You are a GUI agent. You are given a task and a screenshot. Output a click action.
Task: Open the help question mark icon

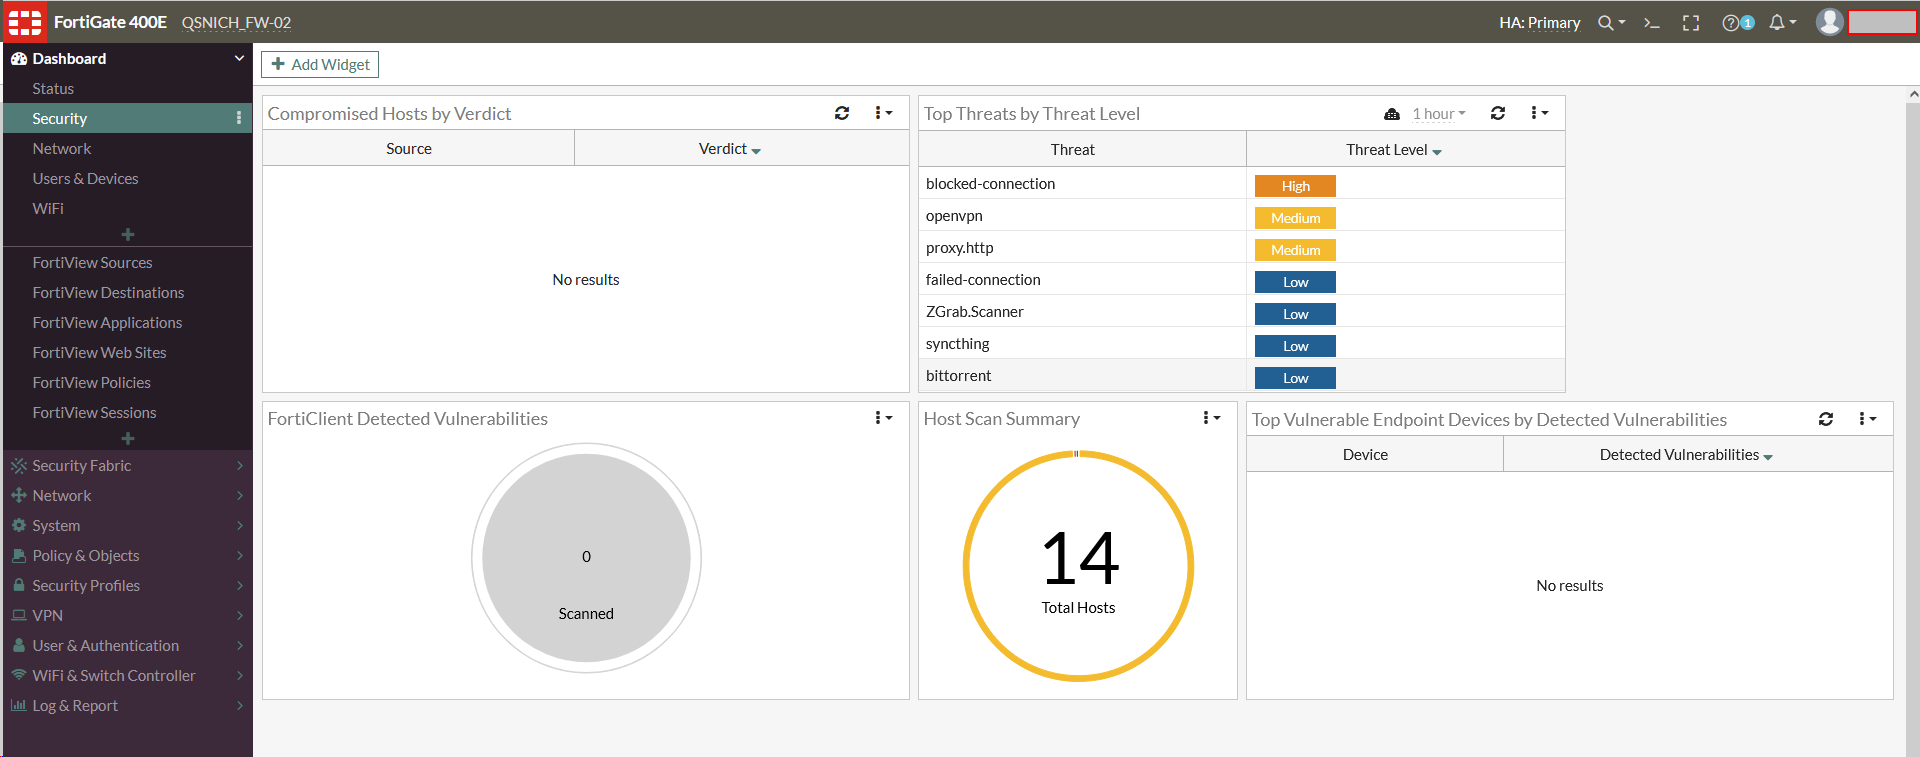coord(1731,23)
